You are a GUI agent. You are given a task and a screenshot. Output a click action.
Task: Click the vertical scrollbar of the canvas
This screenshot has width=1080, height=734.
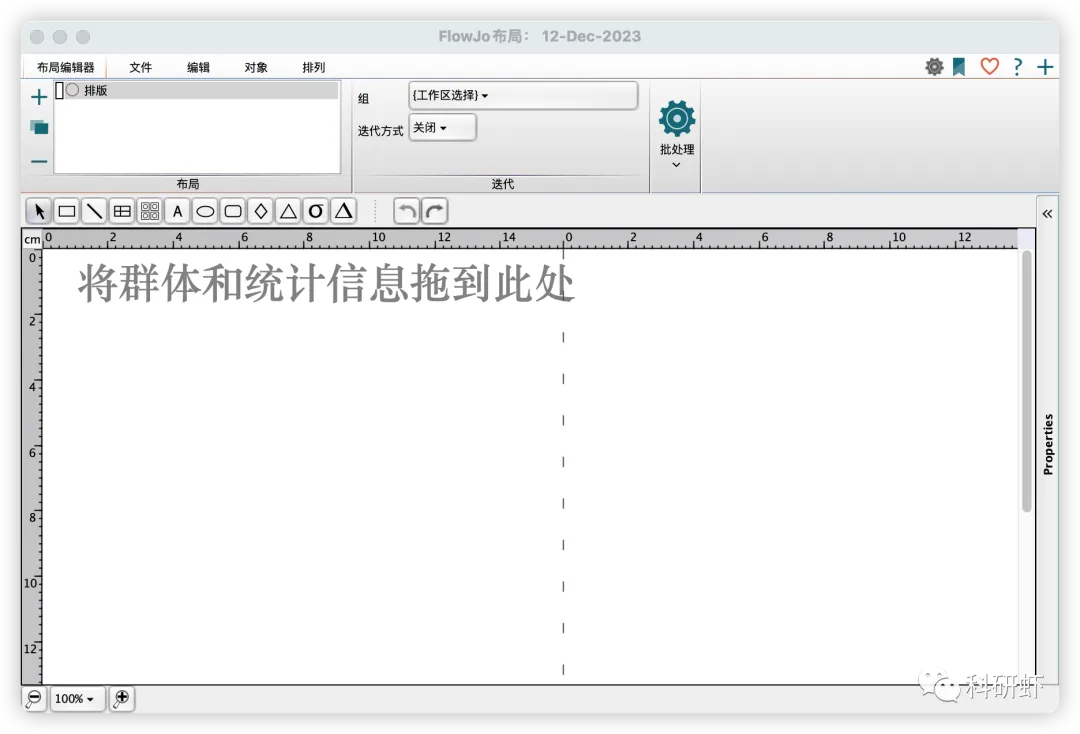1026,381
